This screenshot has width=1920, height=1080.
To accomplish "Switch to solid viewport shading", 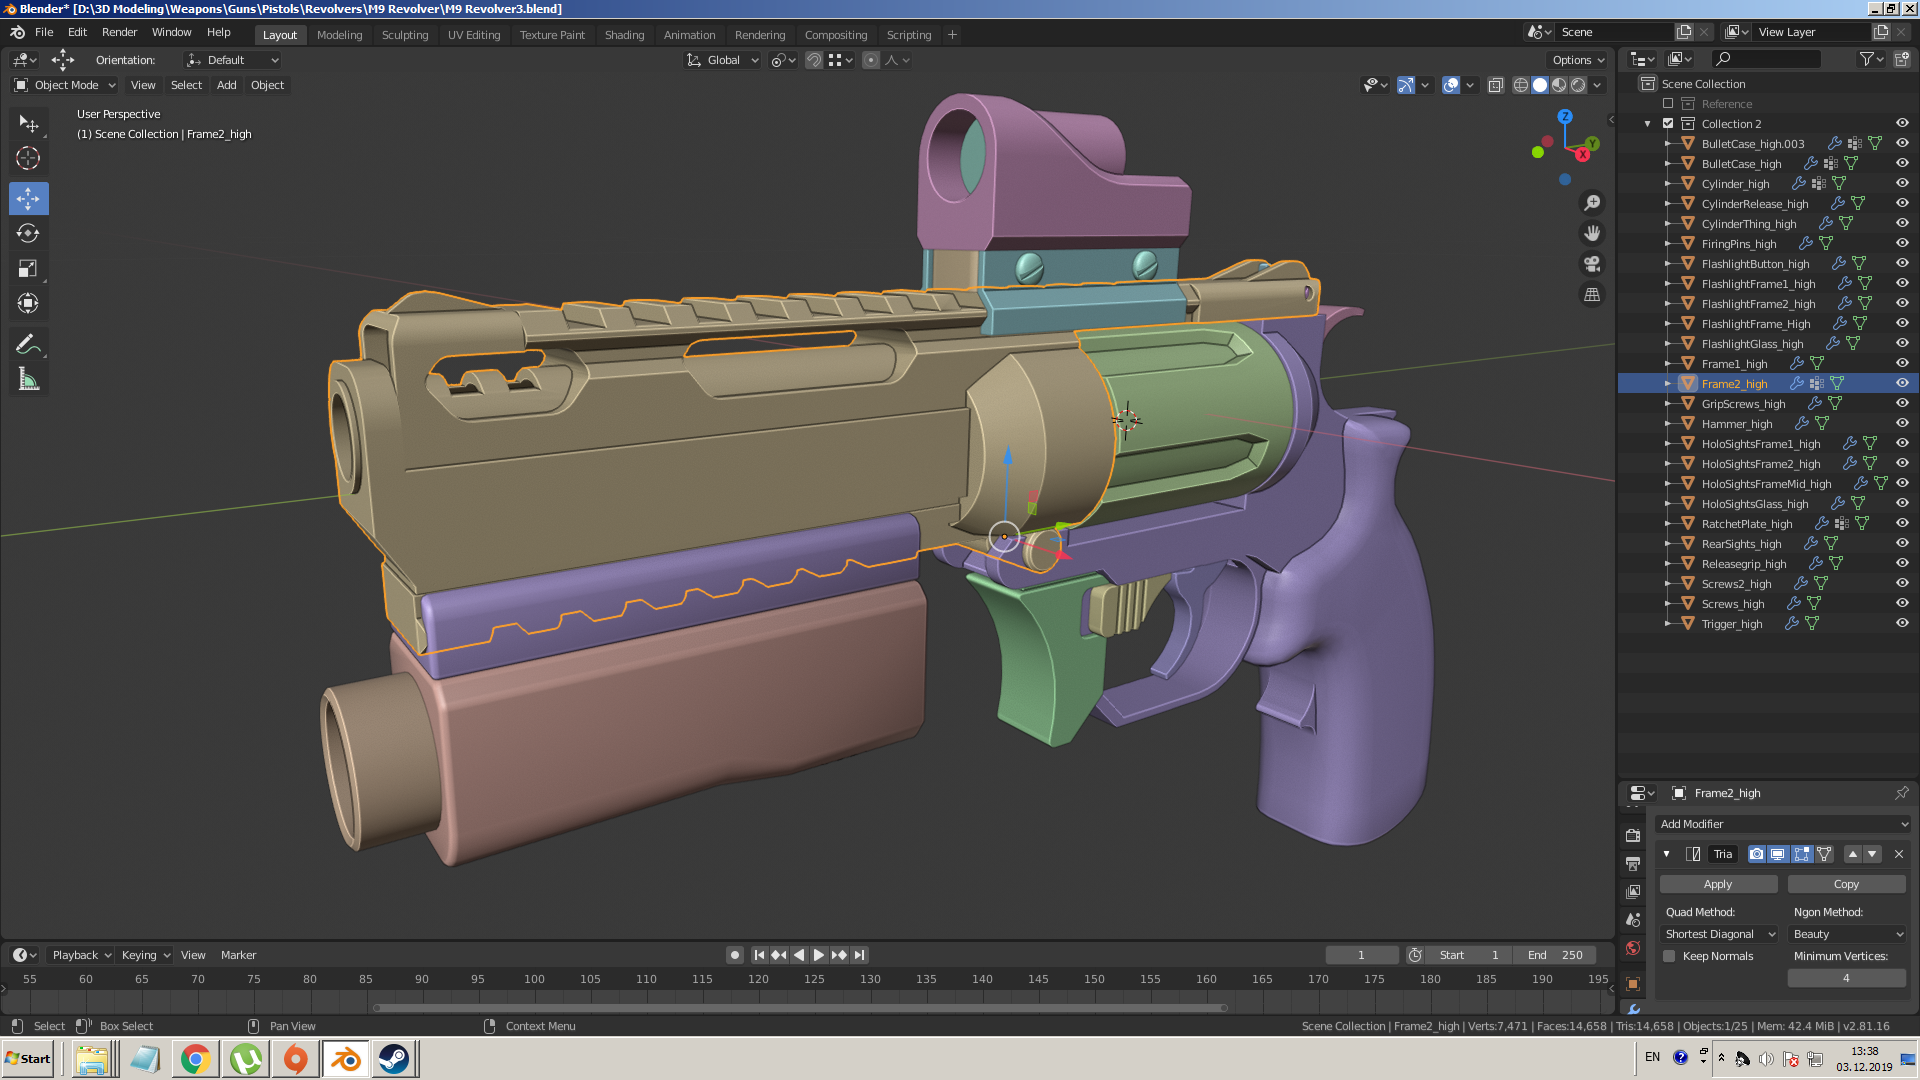I will 1540,85.
